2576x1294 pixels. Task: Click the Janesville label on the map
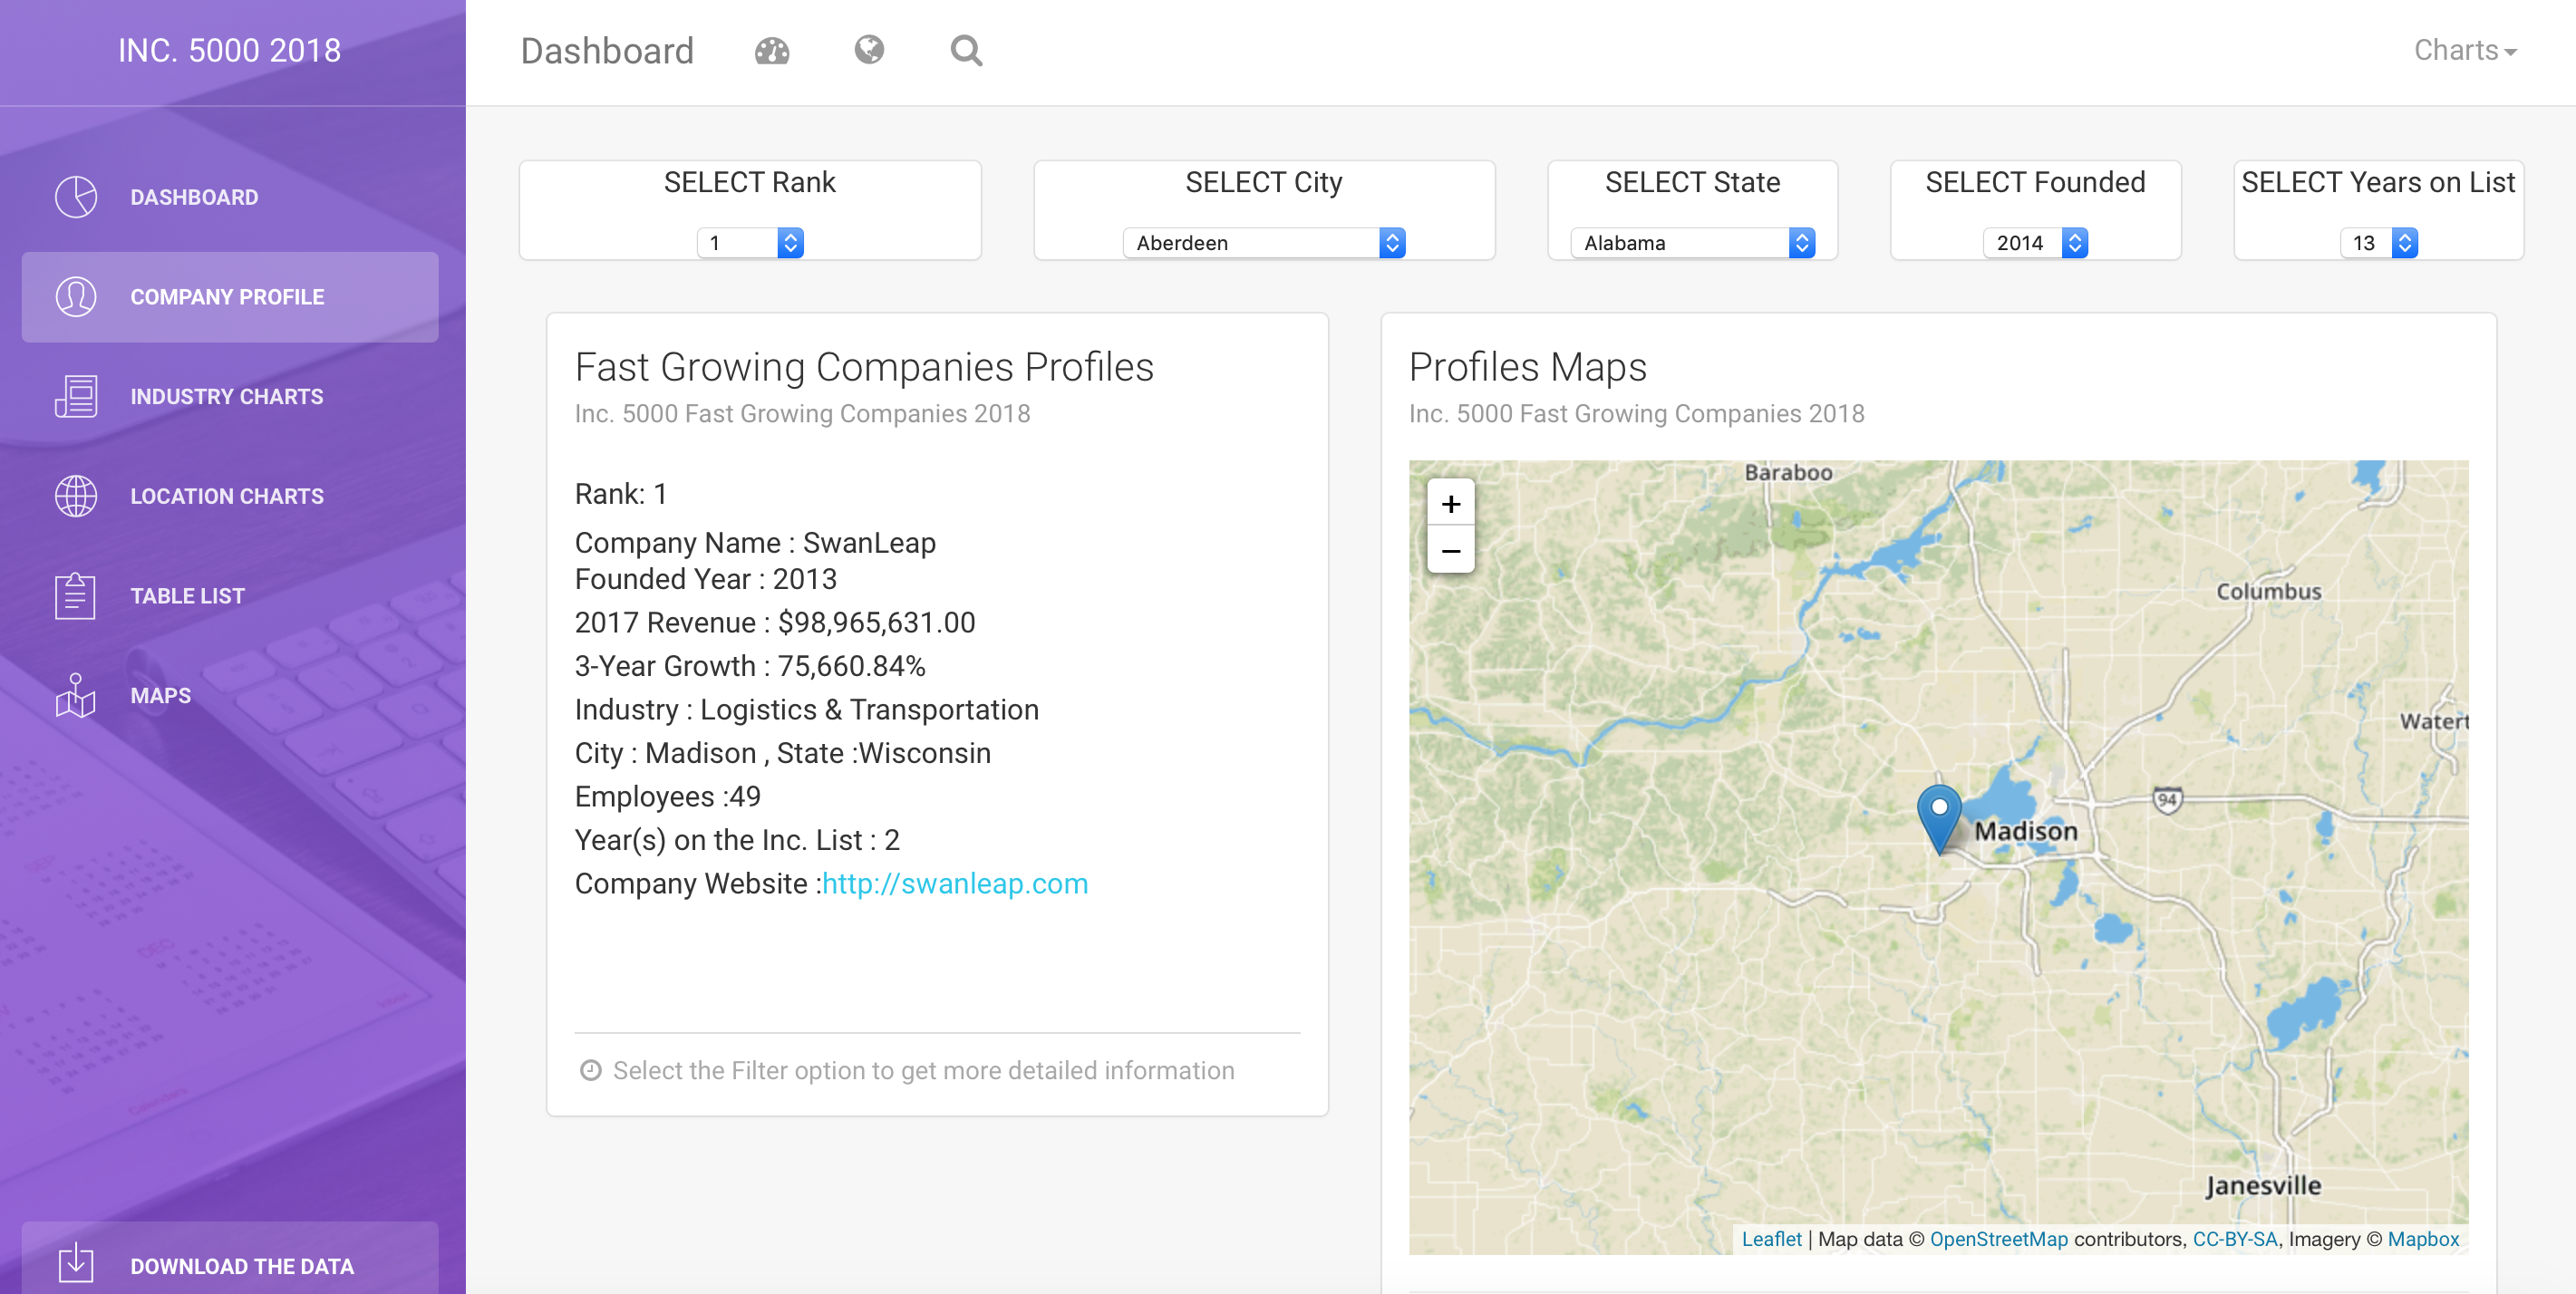coord(2263,1185)
